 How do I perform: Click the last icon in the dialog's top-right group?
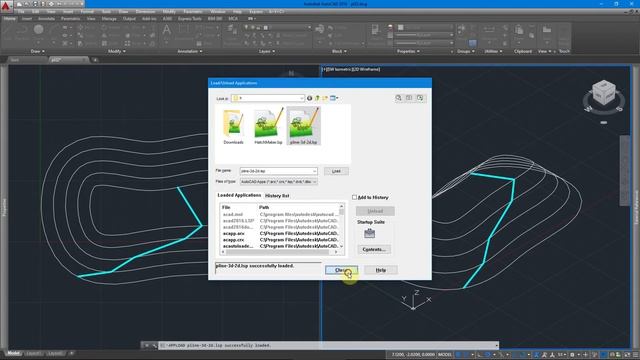[x=420, y=98]
